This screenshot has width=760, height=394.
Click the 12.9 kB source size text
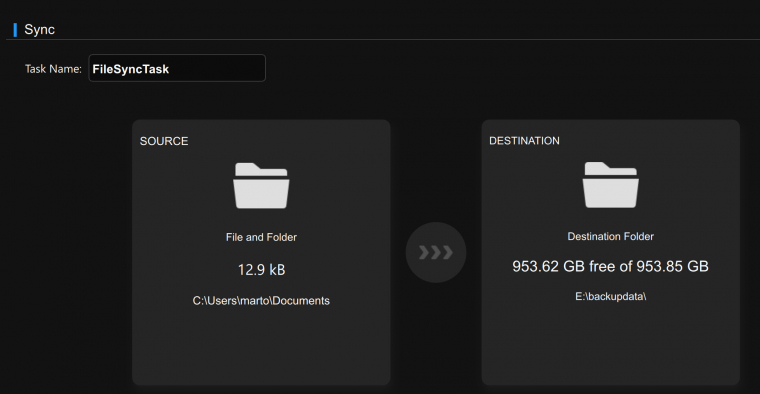[x=261, y=269]
